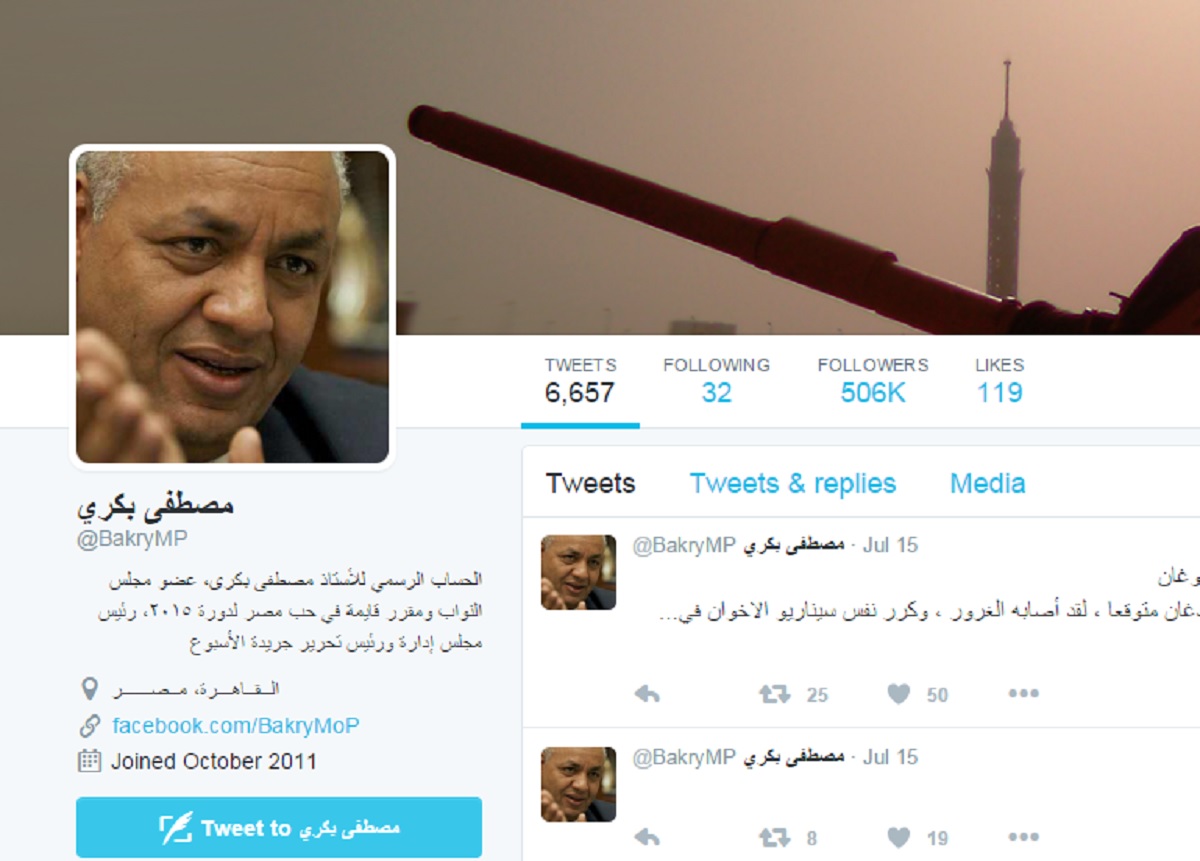
Task: Open the Media tab
Action: click(x=987, y=484)
